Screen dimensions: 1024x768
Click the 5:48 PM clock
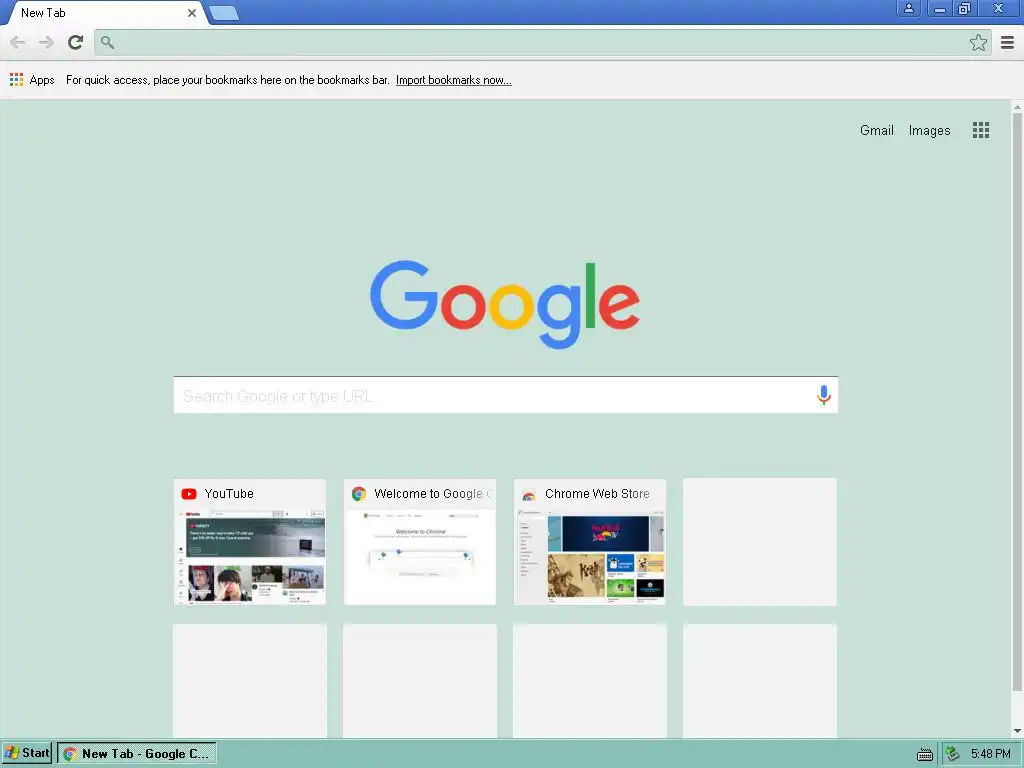[x=990, y=754]
